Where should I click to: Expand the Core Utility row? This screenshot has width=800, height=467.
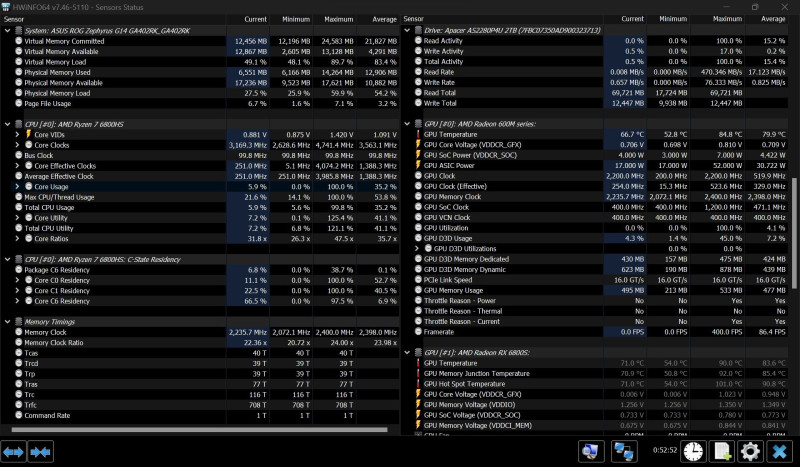tap(18, 217)
